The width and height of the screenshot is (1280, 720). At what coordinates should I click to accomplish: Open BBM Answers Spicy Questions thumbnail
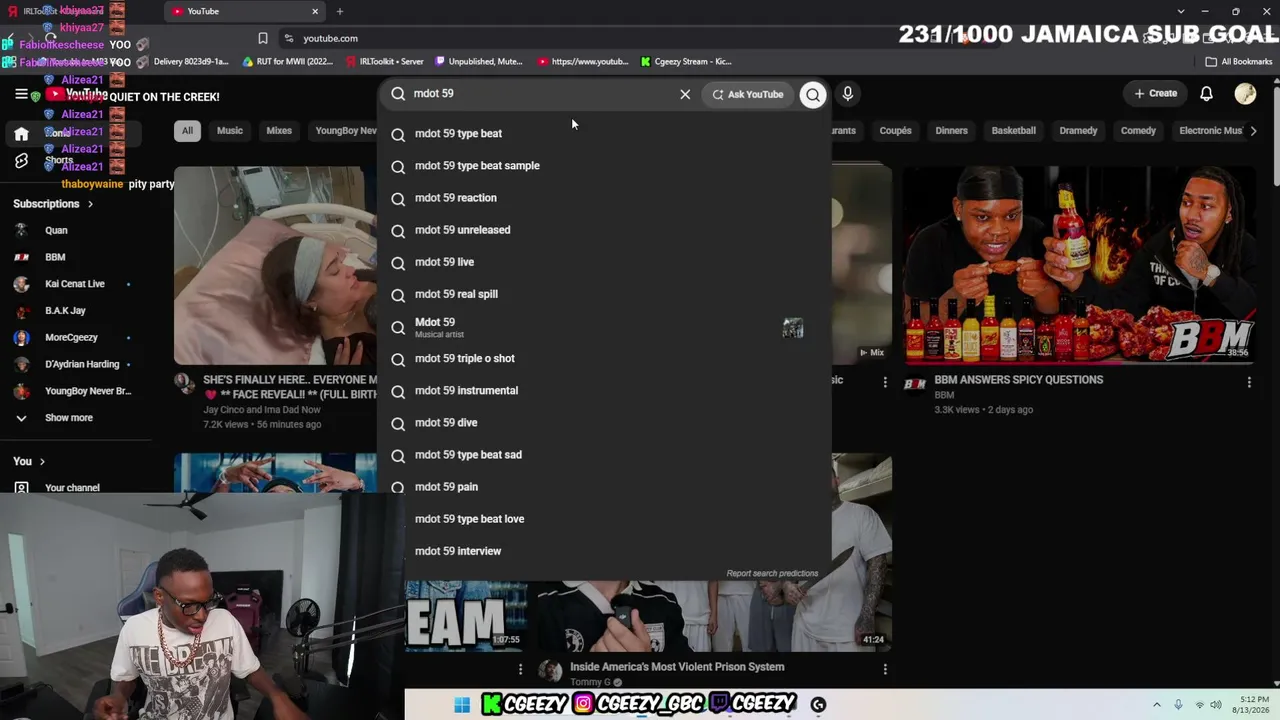point(1079,265)
